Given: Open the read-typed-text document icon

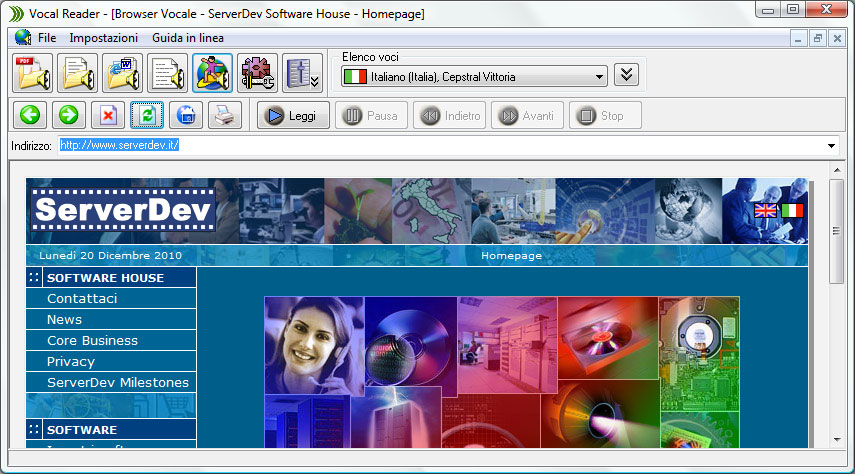Looking at the screenshot, I should tap(167, 73).
